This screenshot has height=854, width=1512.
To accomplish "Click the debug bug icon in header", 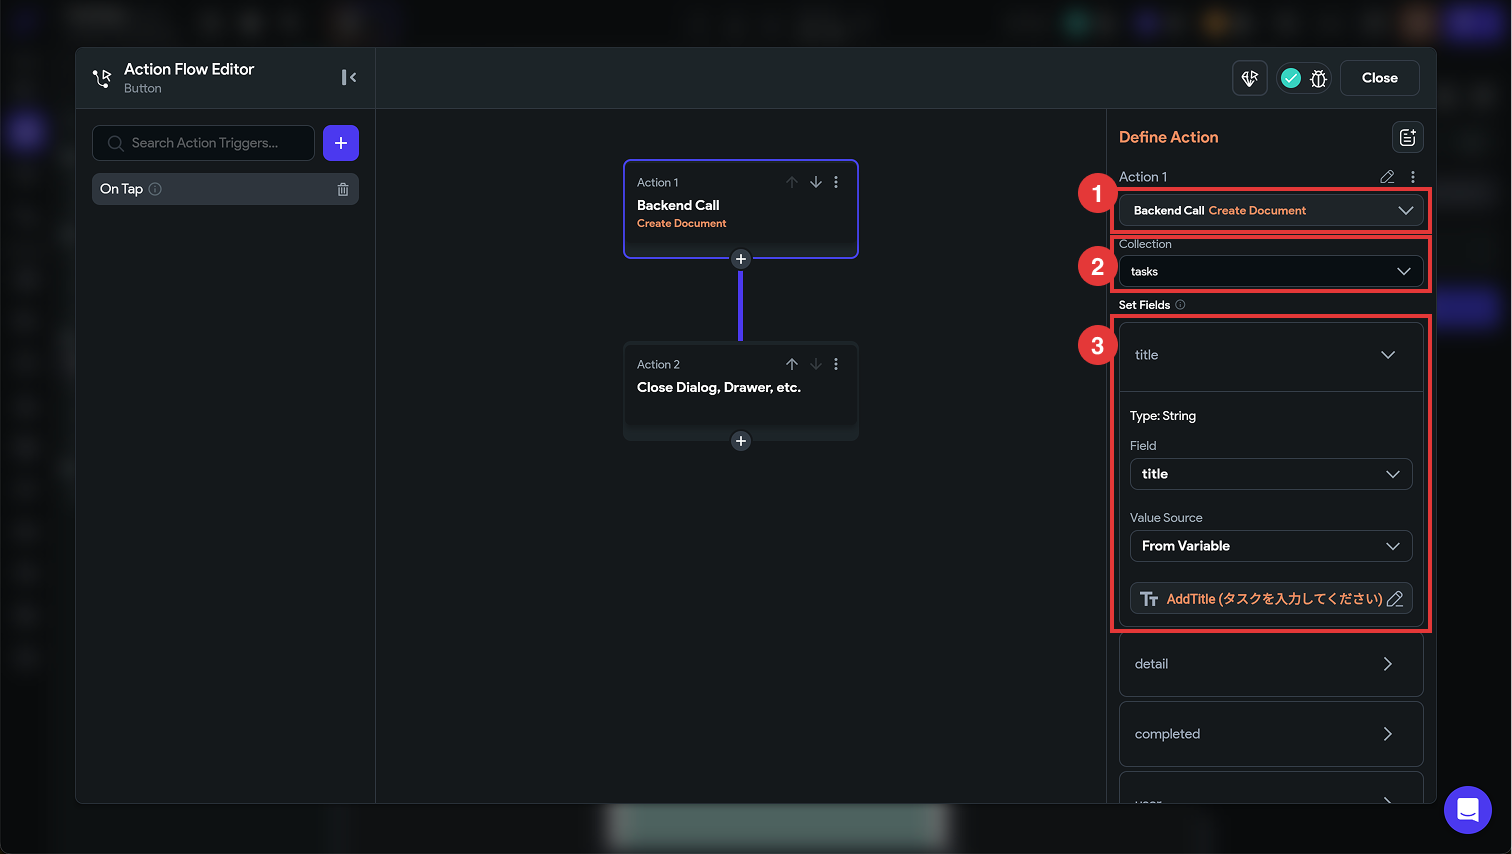I will tap(1319, 78).
